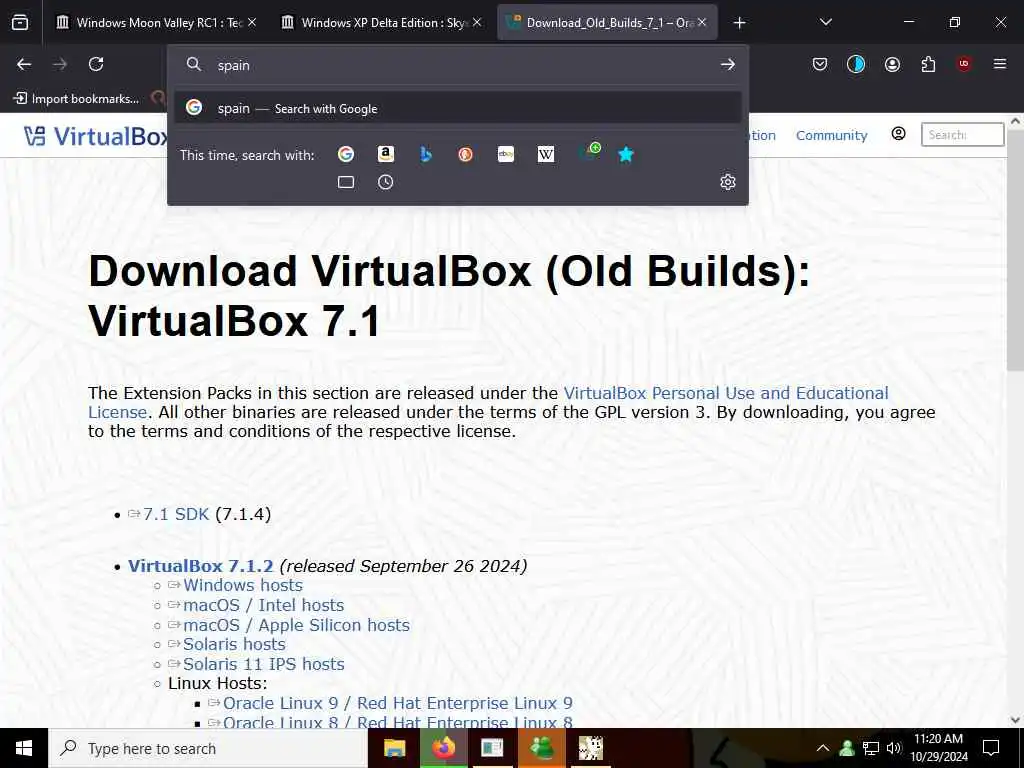Open the clock showing 11:20 AM

point(938,748)
